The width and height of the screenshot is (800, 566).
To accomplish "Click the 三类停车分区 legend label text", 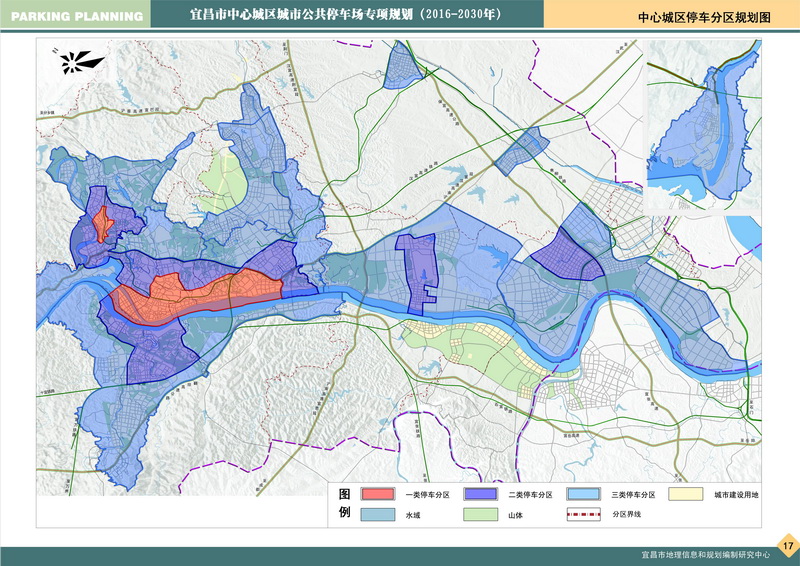I will [x=635, y=495].
